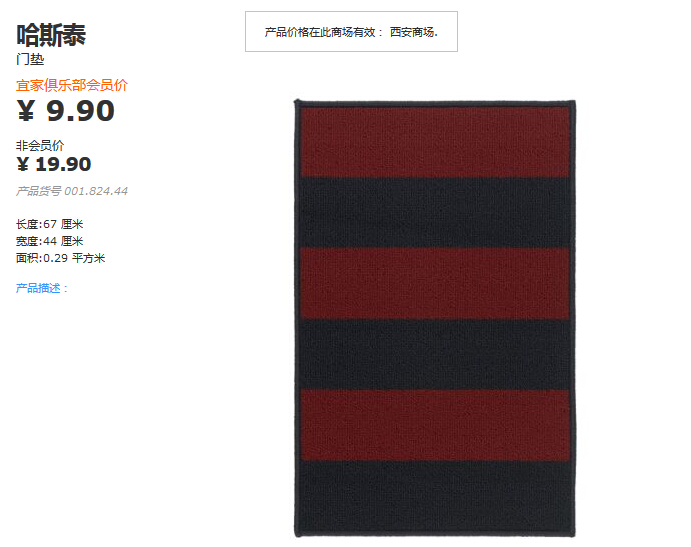The width and height of the screenshot is (691, 547).
Task: Select the 非会员价 label
Action: point(40,145)
